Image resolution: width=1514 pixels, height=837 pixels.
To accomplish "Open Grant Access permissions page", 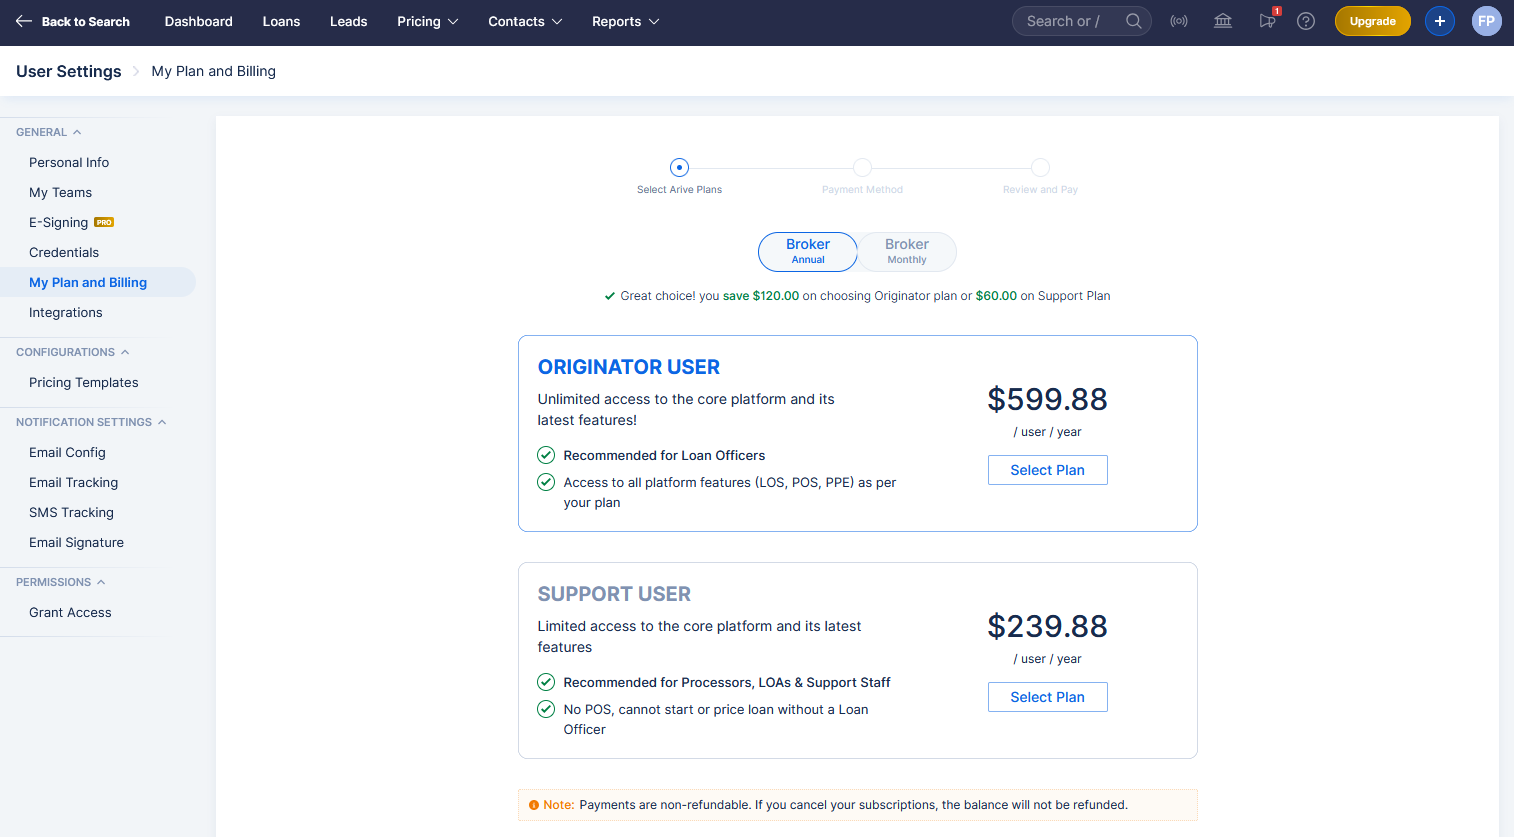I will (70, 612).
